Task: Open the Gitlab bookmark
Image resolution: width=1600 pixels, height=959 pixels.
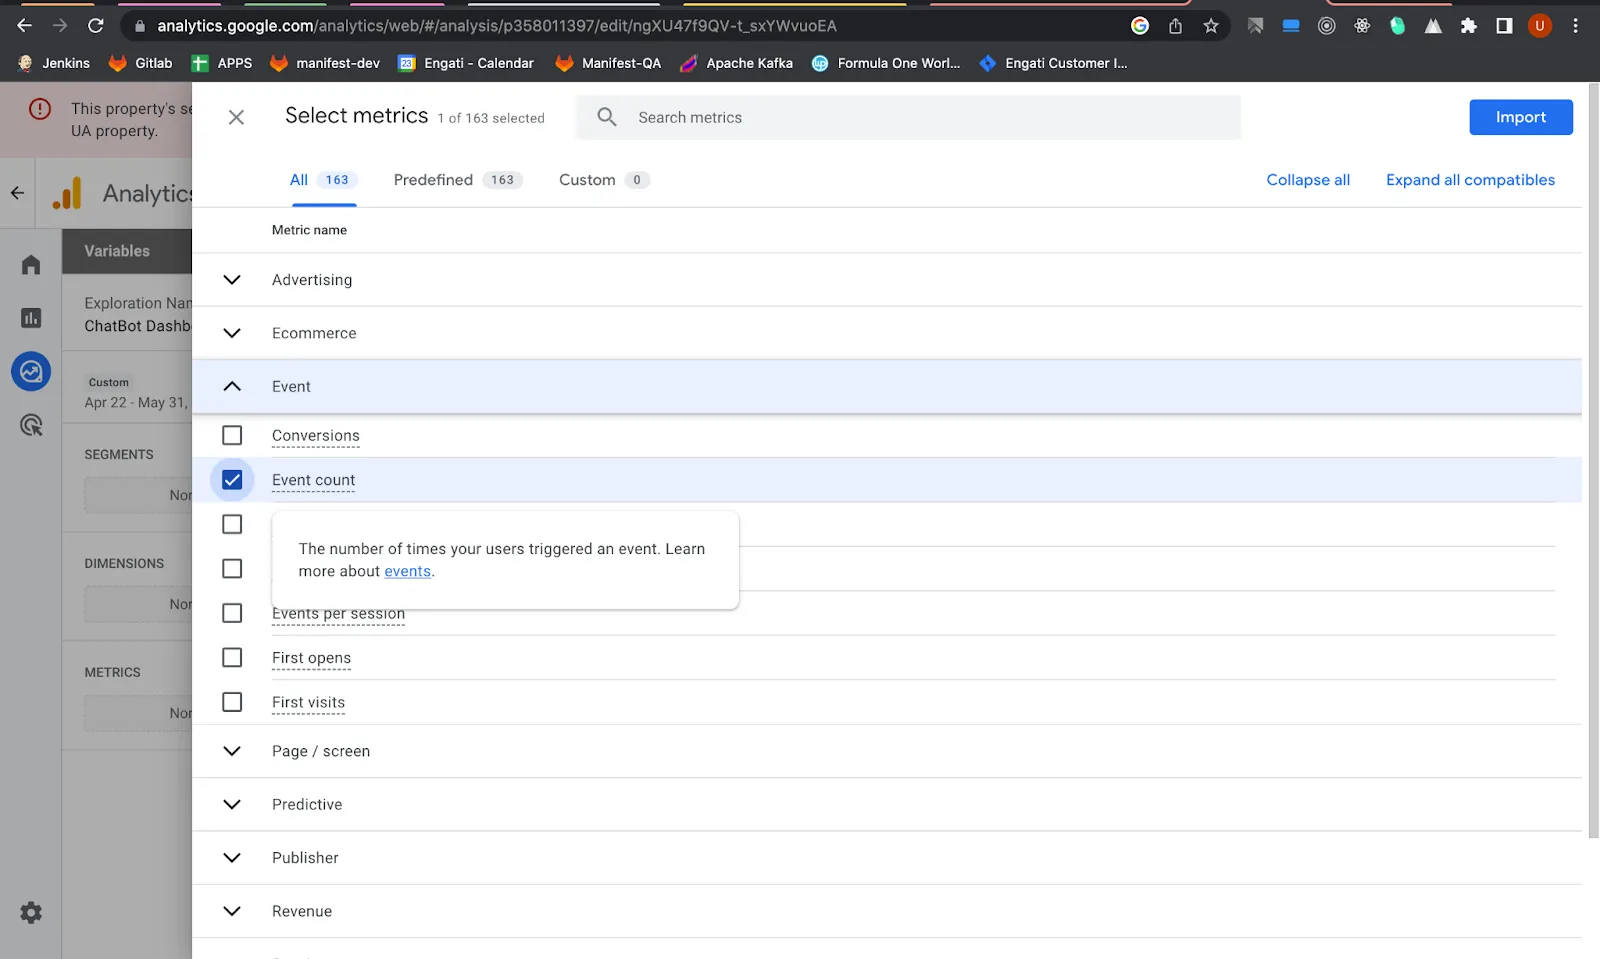Action: 141,63
